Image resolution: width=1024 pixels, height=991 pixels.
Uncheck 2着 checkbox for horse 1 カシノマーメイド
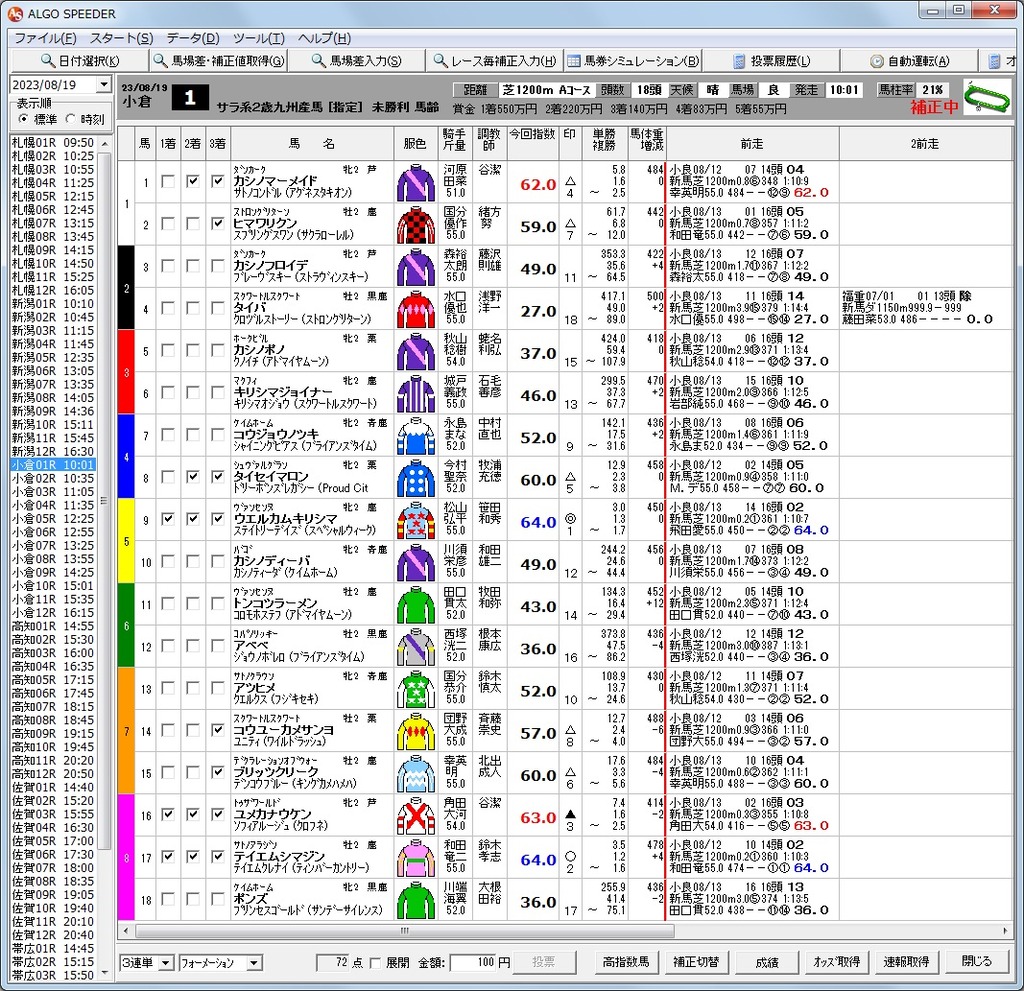click(192, 182)
